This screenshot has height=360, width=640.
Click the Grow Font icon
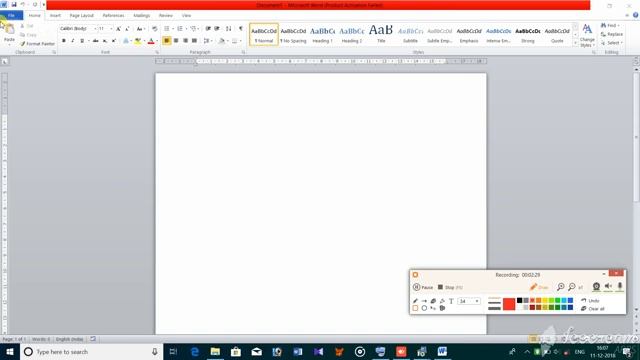pyautogui.click(x=118, y=29)
